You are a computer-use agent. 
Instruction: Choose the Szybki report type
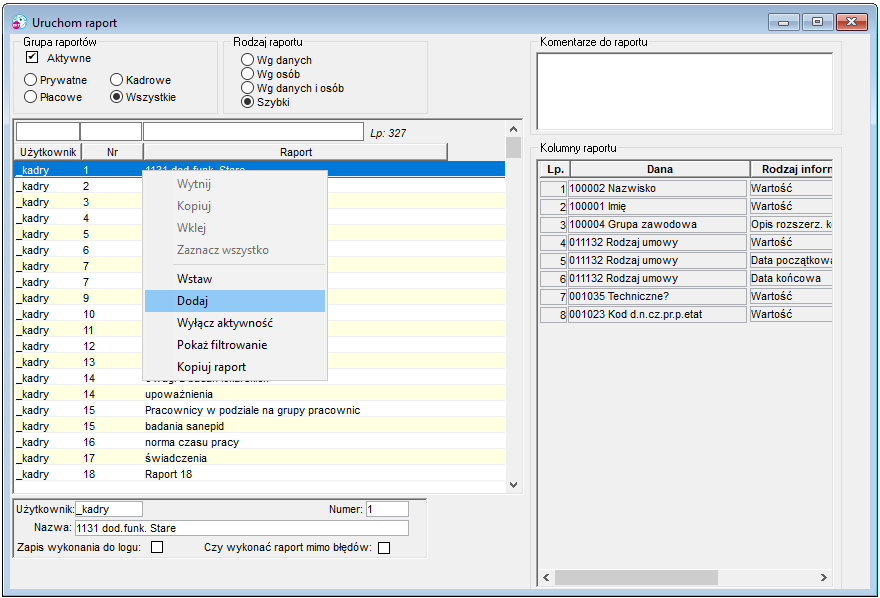(247, 102)
